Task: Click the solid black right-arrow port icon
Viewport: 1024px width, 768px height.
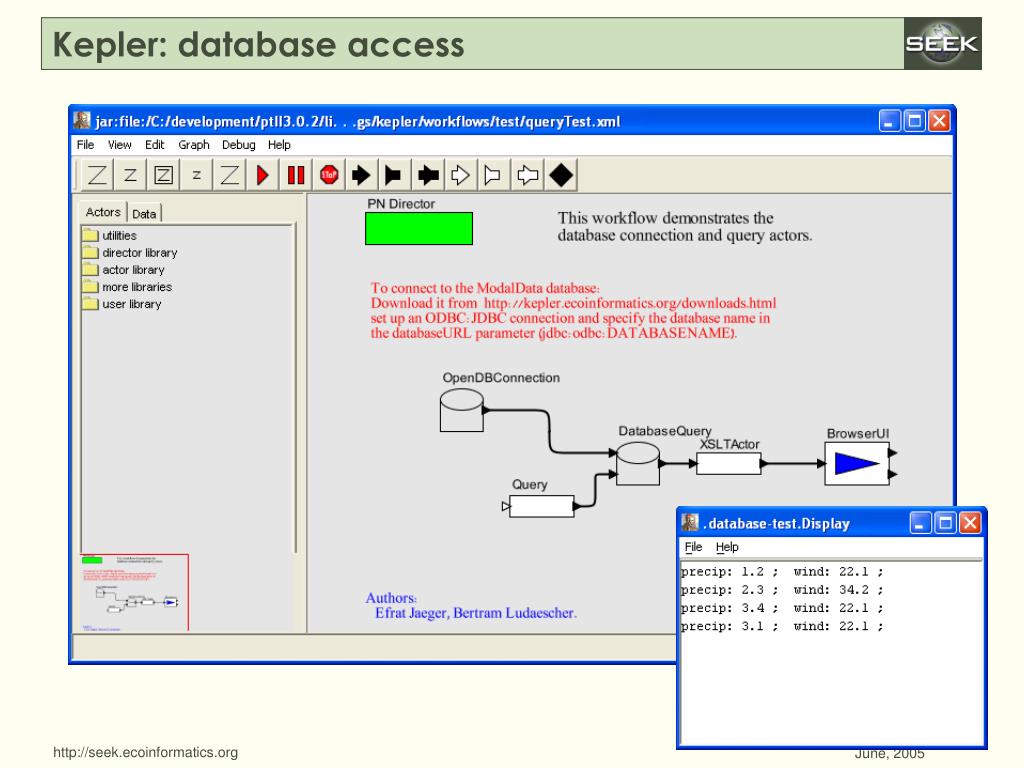Action: tap(361, 175)
